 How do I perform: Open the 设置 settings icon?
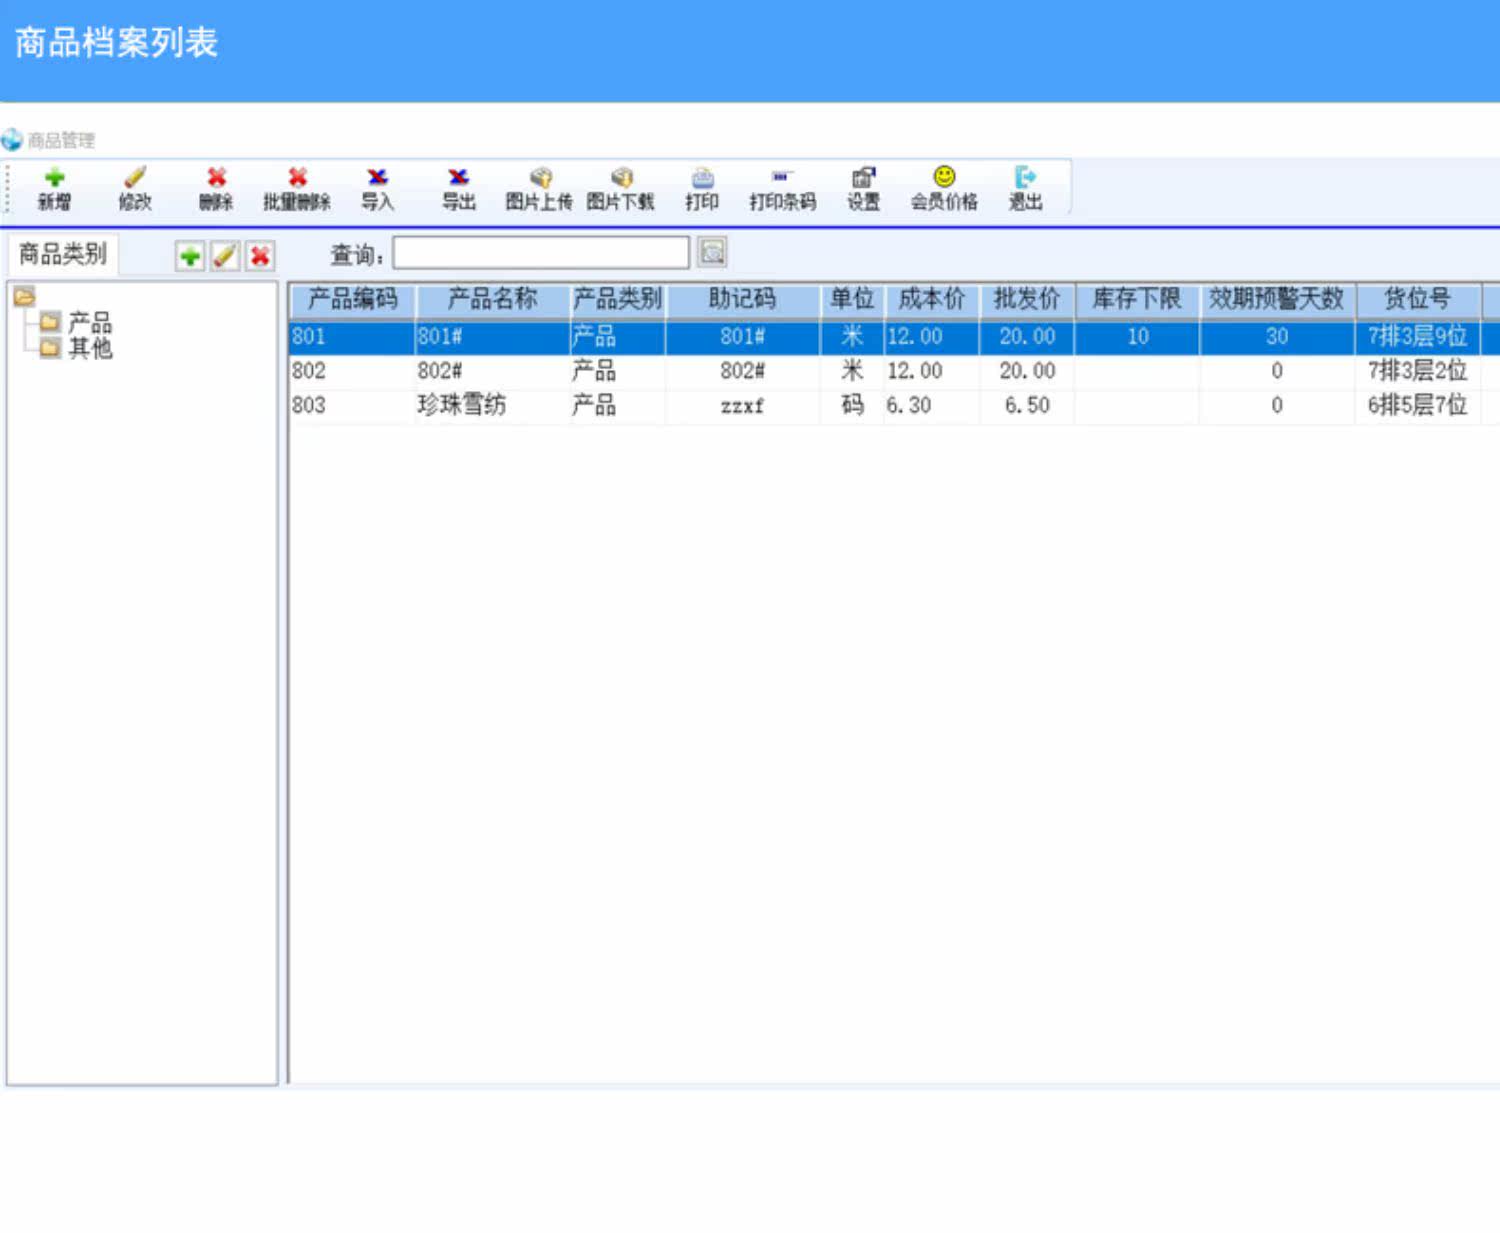pos(863,178)
